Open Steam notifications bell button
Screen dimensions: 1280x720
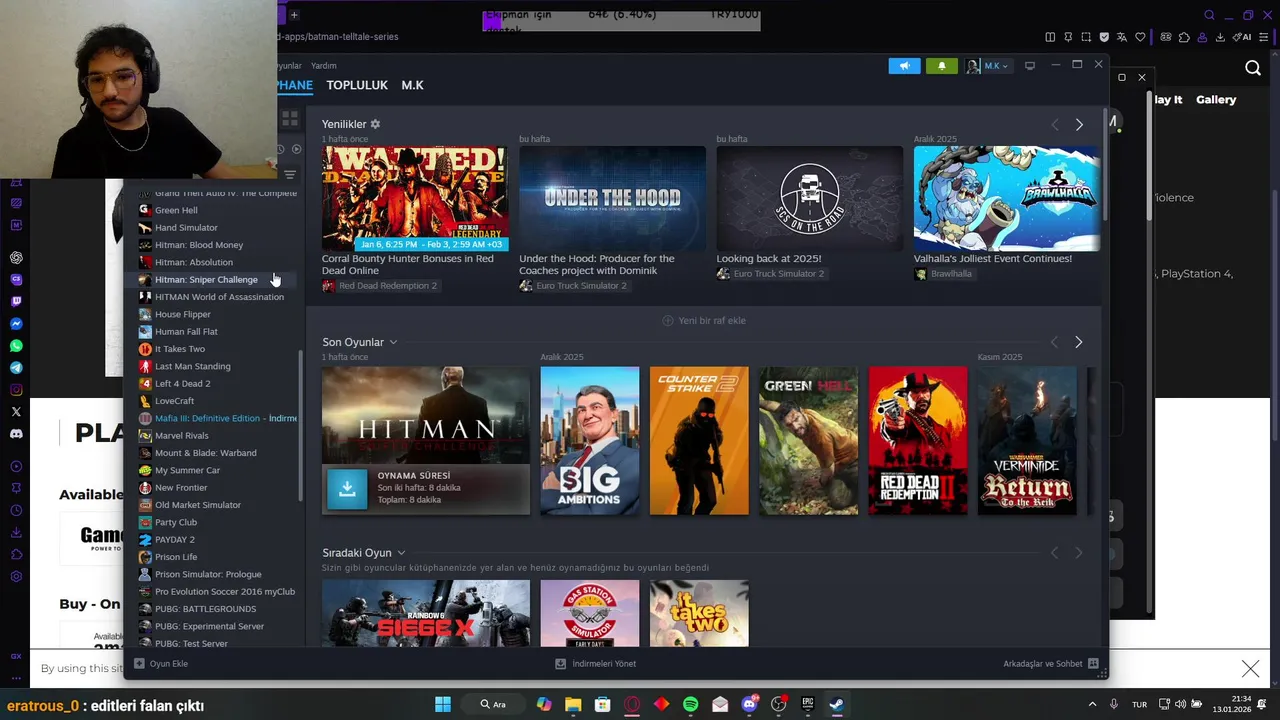pyautogui.click(x=941, y=66)
